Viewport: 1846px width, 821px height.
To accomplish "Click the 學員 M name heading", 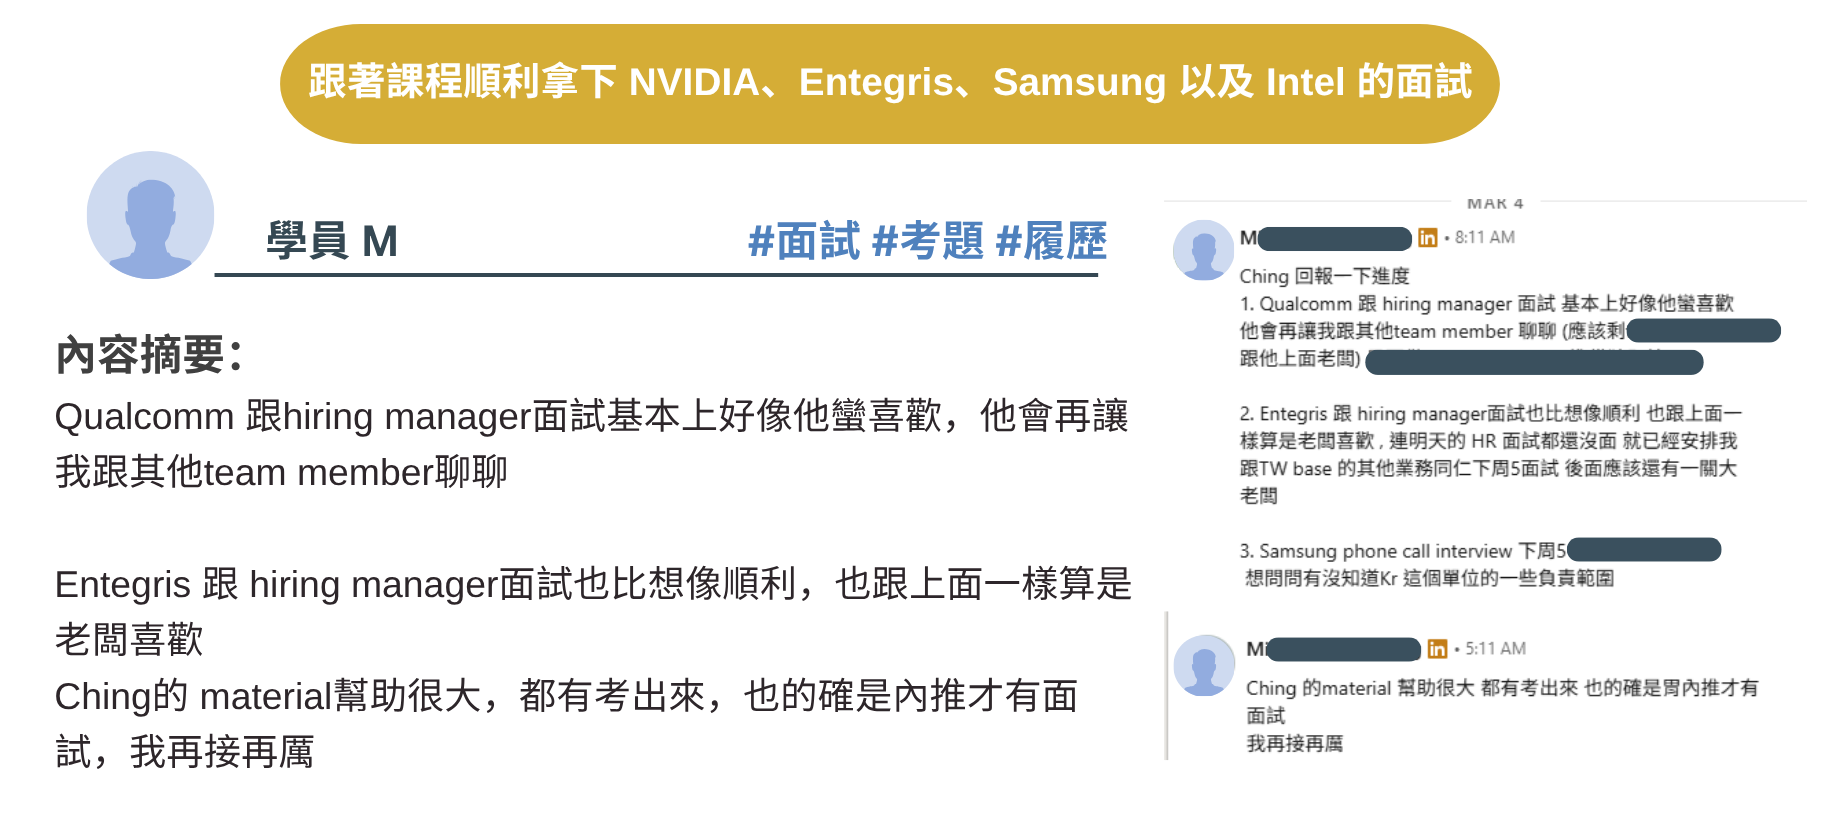I will 332,242.
